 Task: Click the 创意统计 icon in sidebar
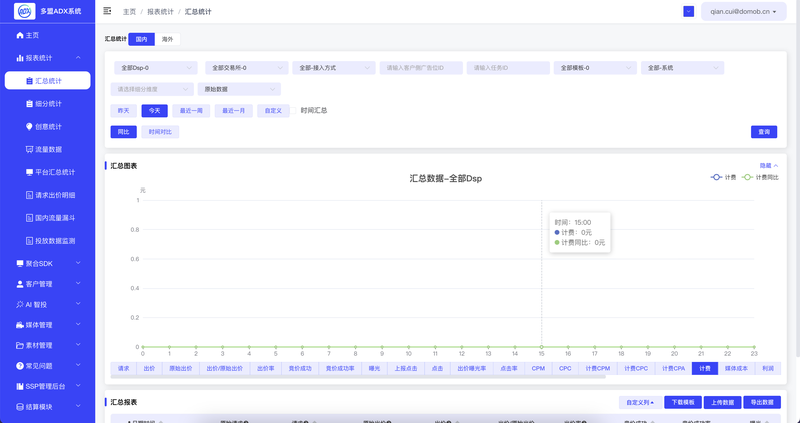click(29, 126)
